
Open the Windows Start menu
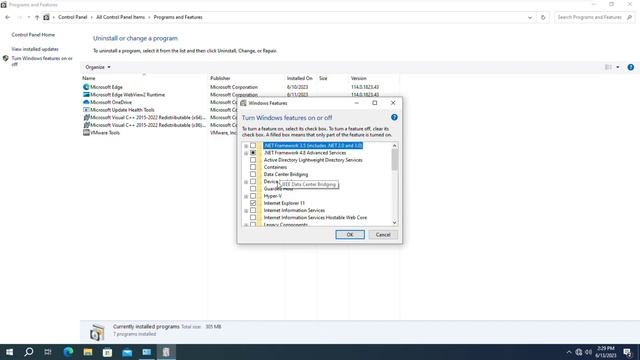[9, 352]
